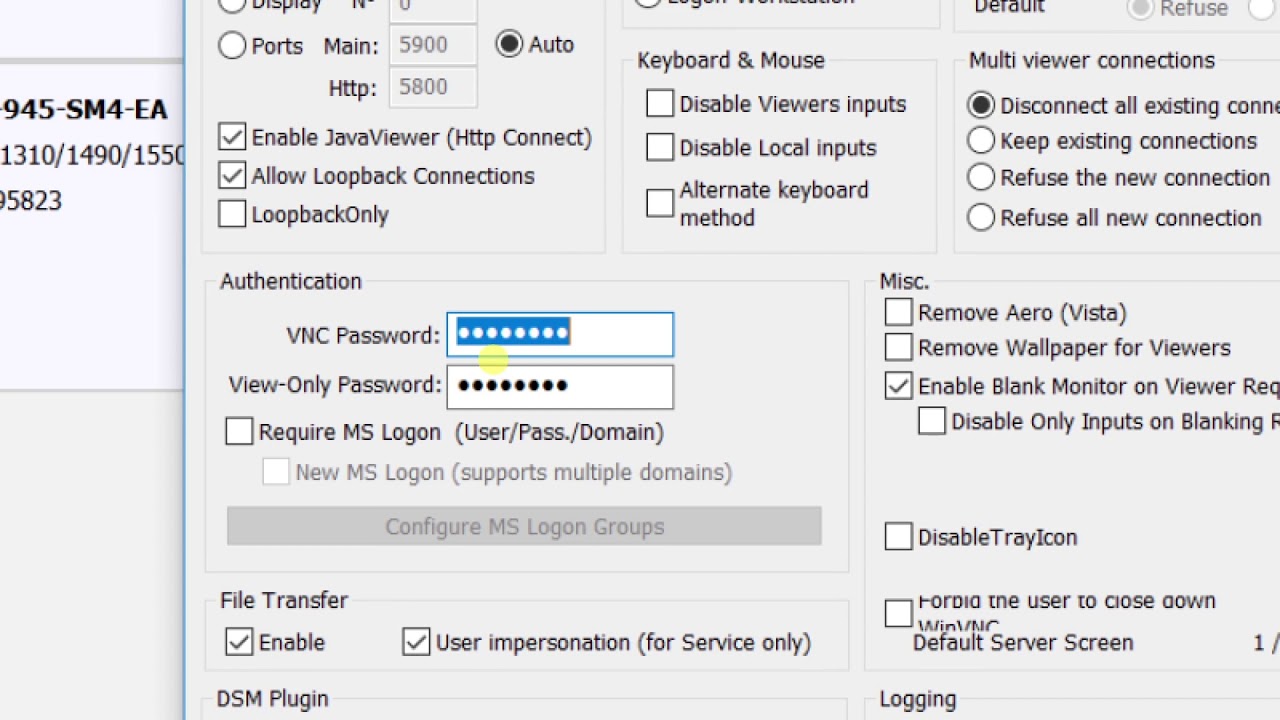The height and width of the screenshot is (720, 1280).
Task: Uncheck Allow Loopback Connections
Action: tap(232, 176)
